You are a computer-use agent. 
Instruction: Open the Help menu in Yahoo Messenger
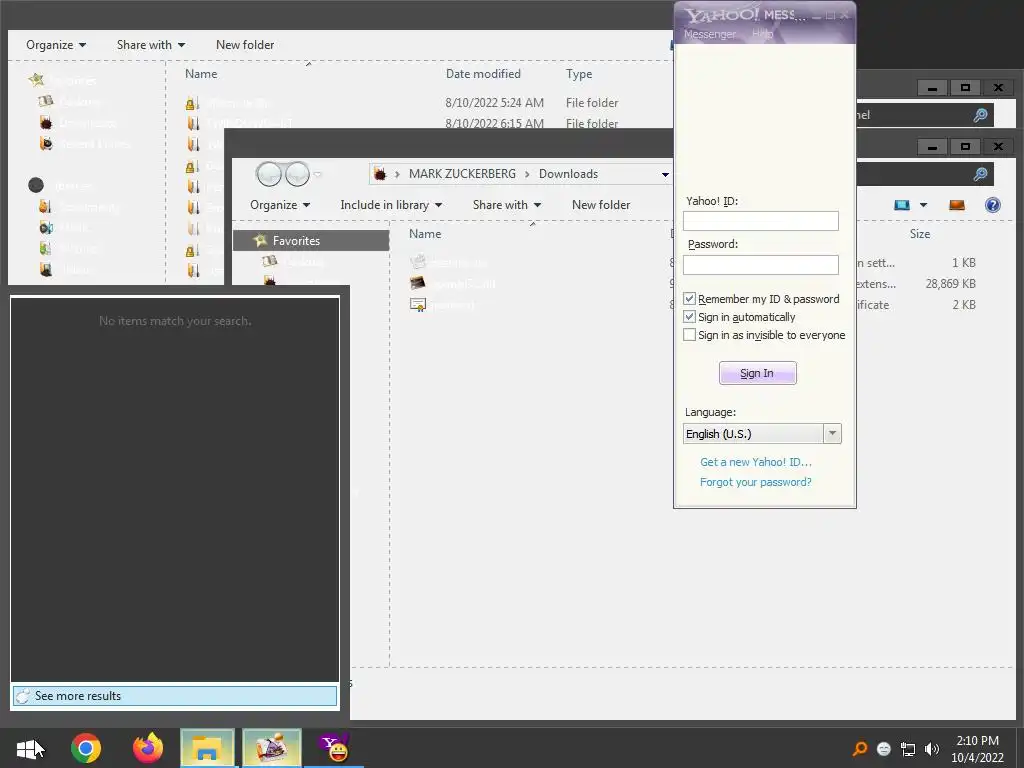[x=762, y=34]
